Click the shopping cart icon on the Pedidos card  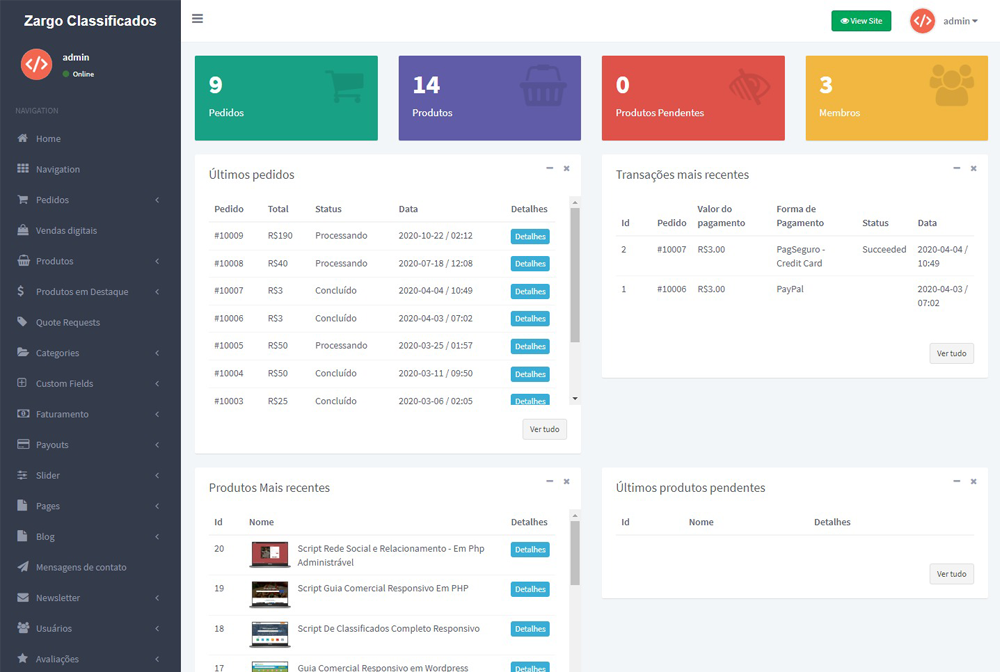pyautogui.click(x=343, y=87)
